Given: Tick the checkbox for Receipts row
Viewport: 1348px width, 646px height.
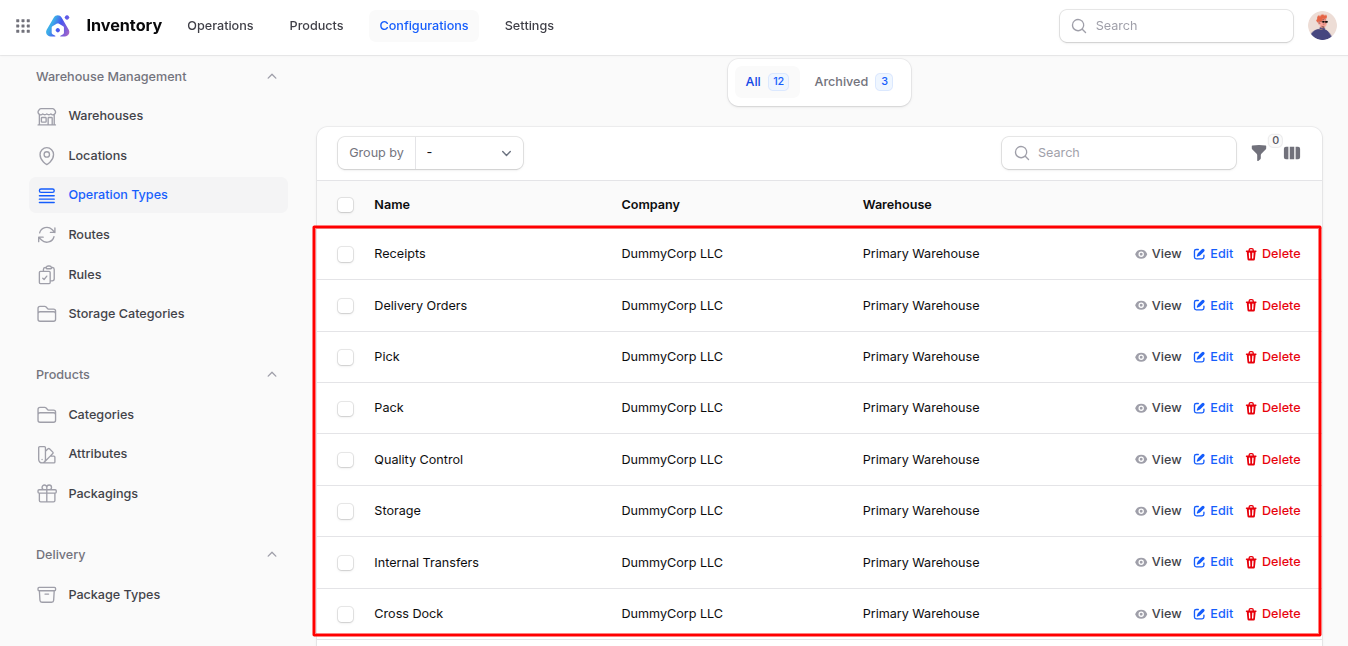Looking at the screenshot, I should pyautogui.click(x=346, y=255).
